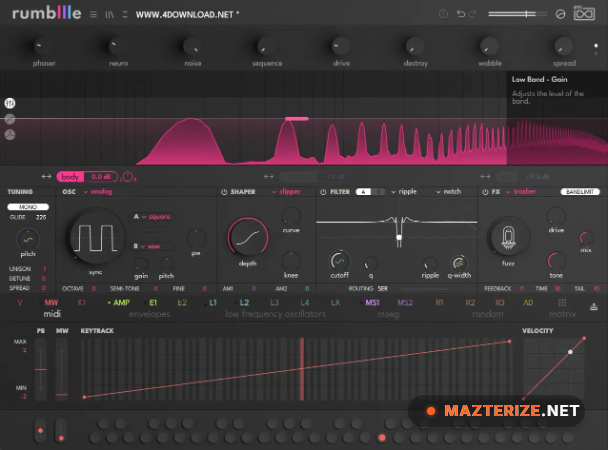This screenshot has width=608, height=450.
Task: Toggle the MONO button in Tuning
Action: coord(28,207)
